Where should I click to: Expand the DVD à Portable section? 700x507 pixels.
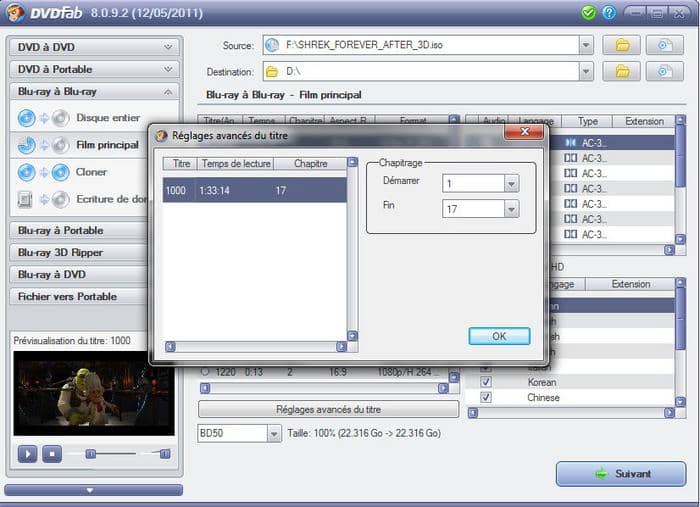95,69
